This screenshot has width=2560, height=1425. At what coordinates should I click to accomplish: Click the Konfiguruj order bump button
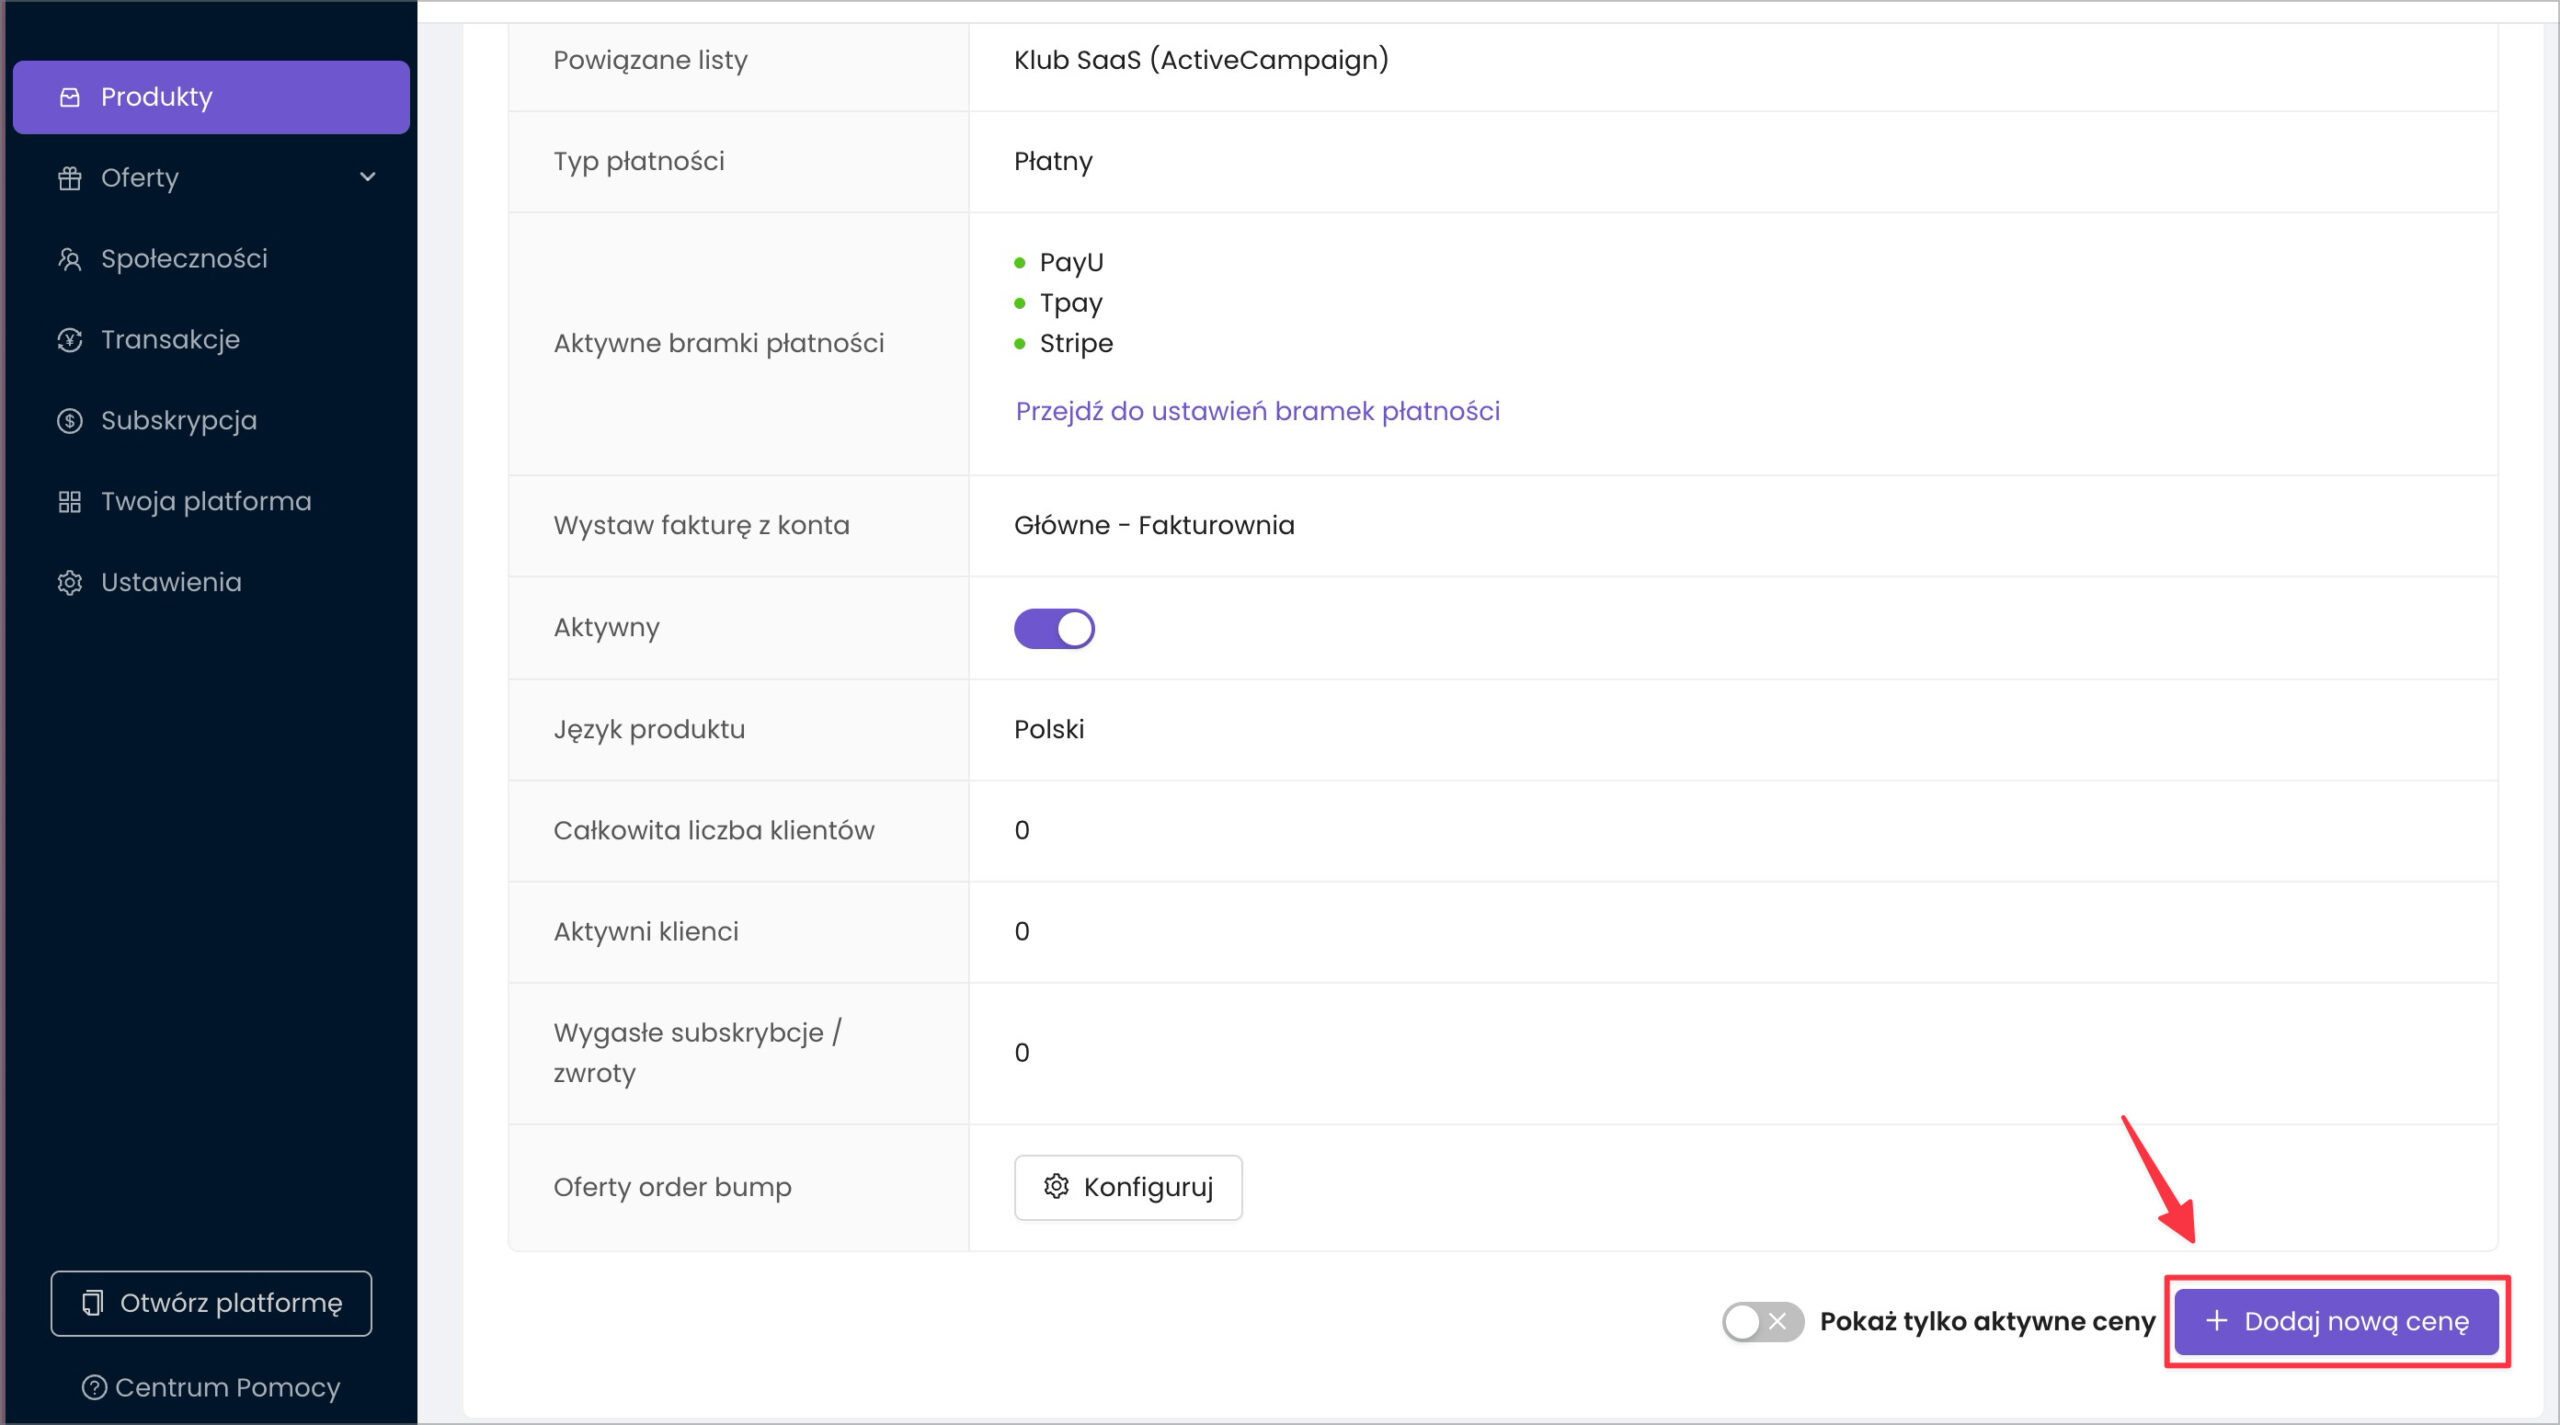[x=1128, y=1187]
